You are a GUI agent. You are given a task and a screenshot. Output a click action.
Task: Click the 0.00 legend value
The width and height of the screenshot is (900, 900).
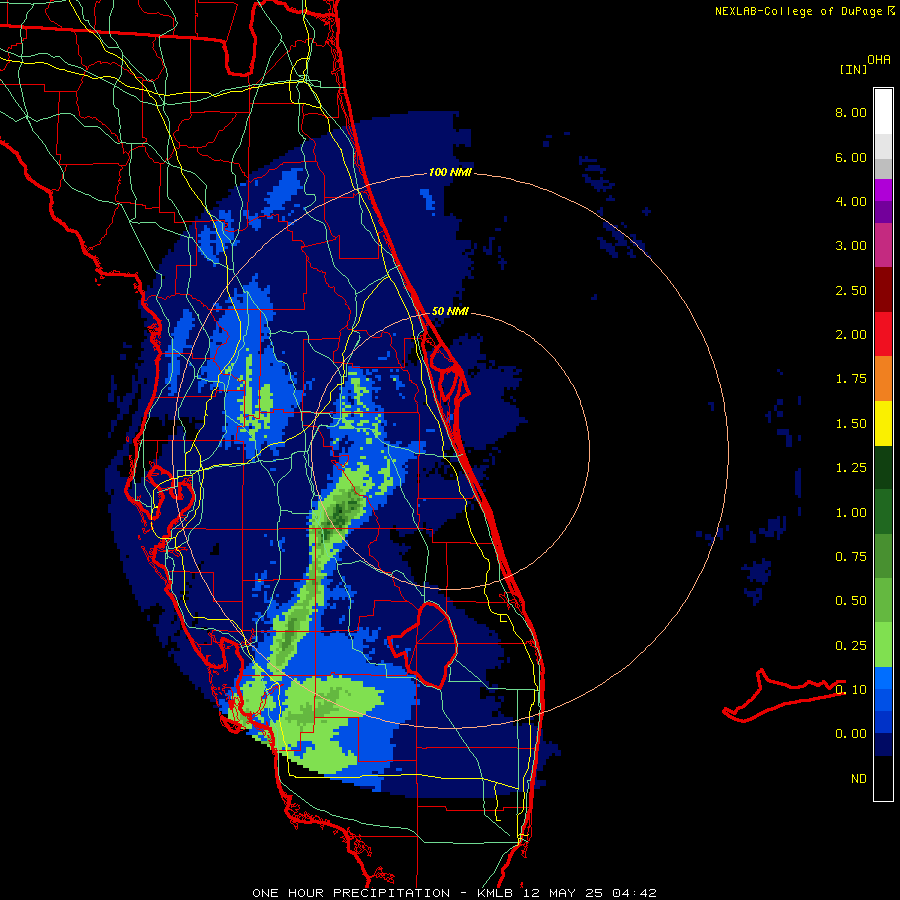(851, 734)
